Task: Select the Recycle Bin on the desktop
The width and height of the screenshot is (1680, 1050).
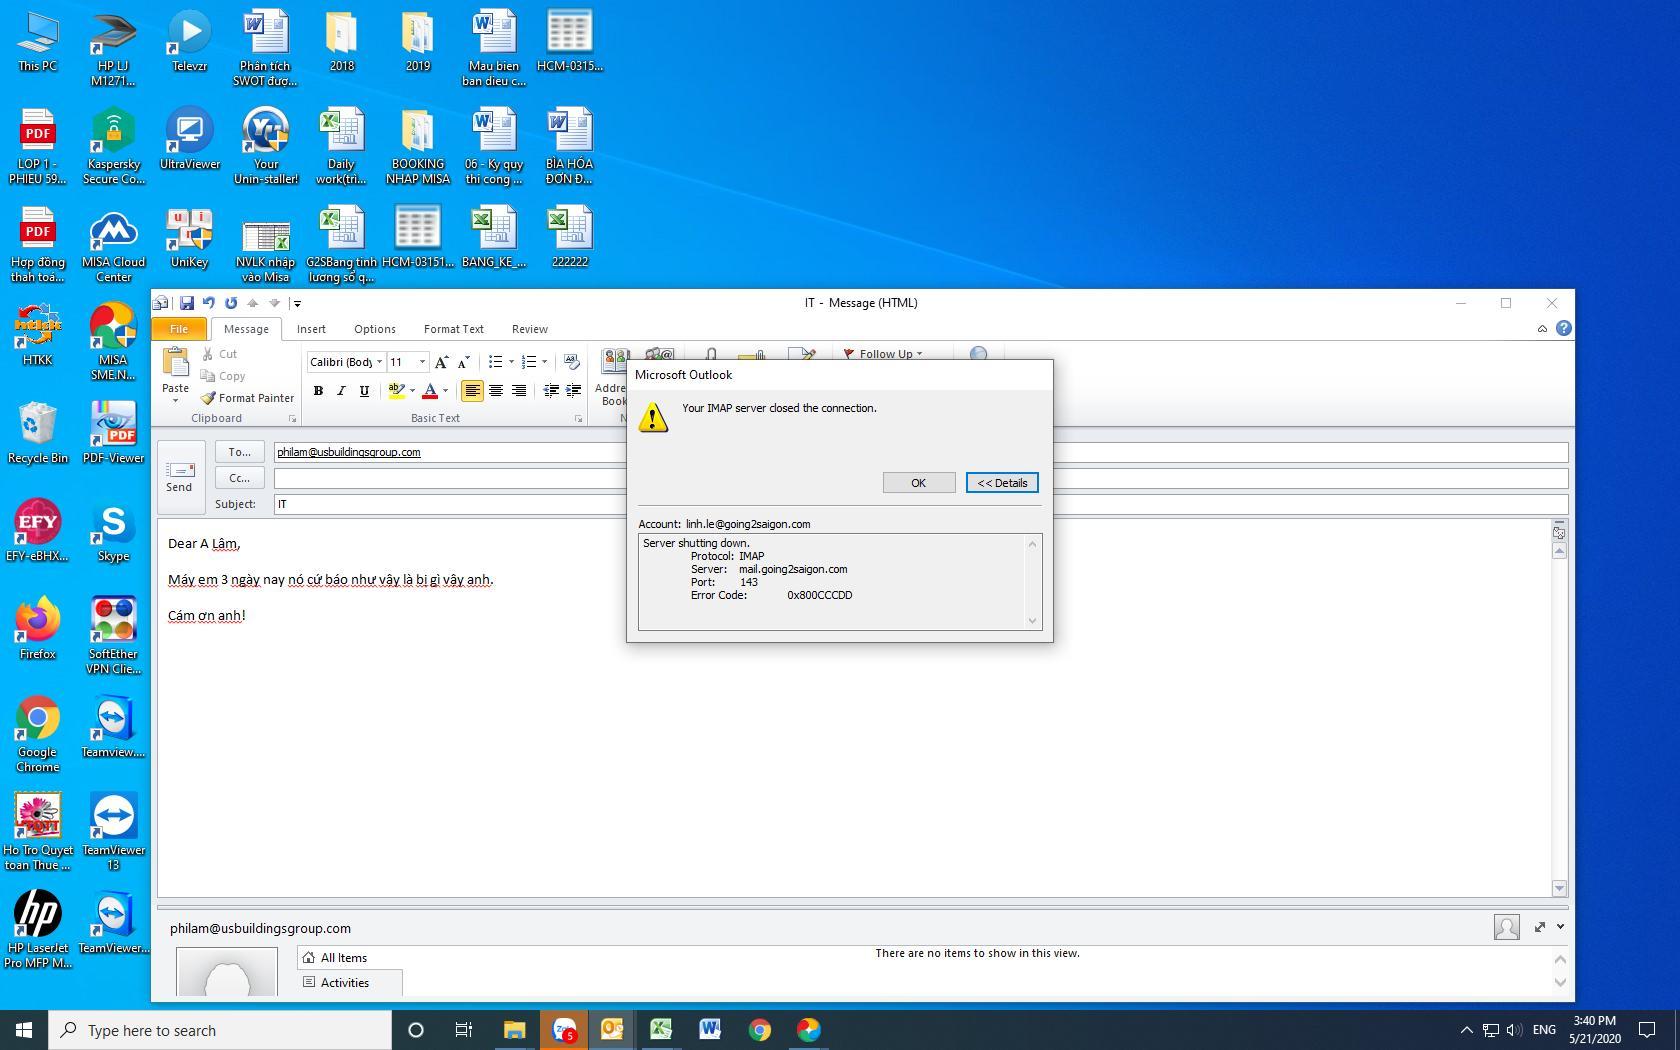Action: [37, 433]
